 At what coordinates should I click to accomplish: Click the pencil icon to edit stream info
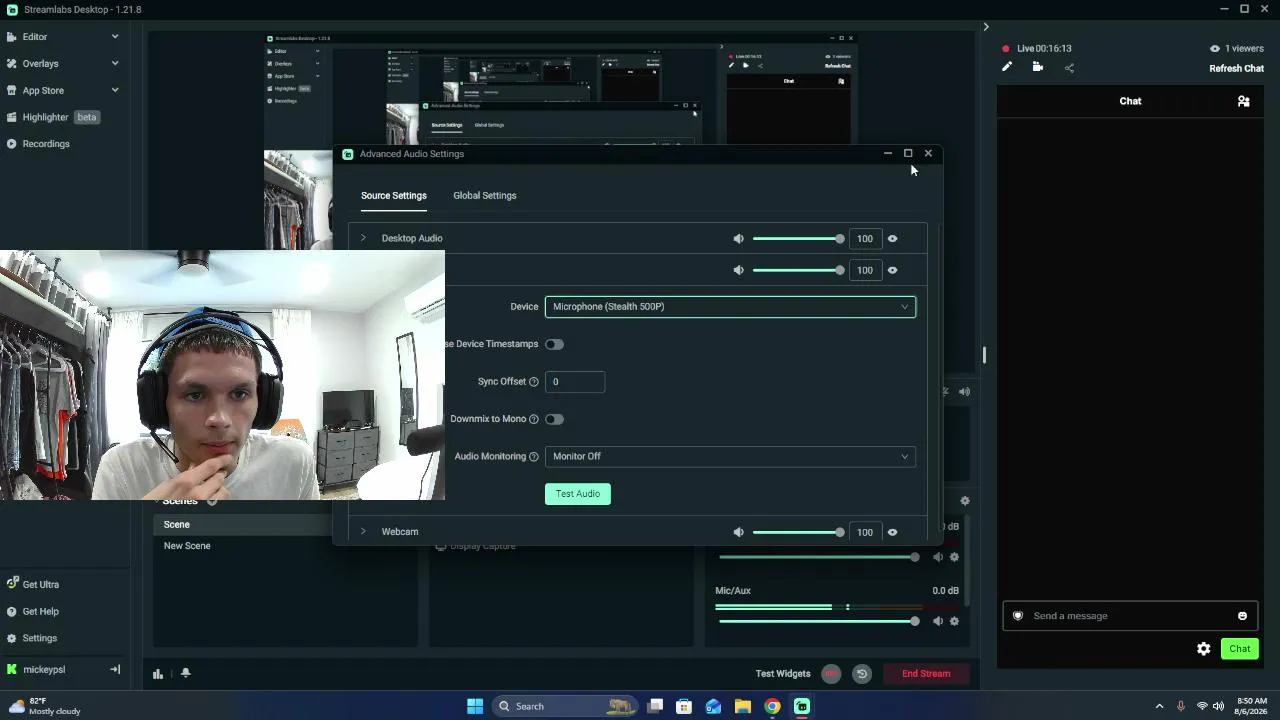pyautogui.click(x=1007, y=67)
